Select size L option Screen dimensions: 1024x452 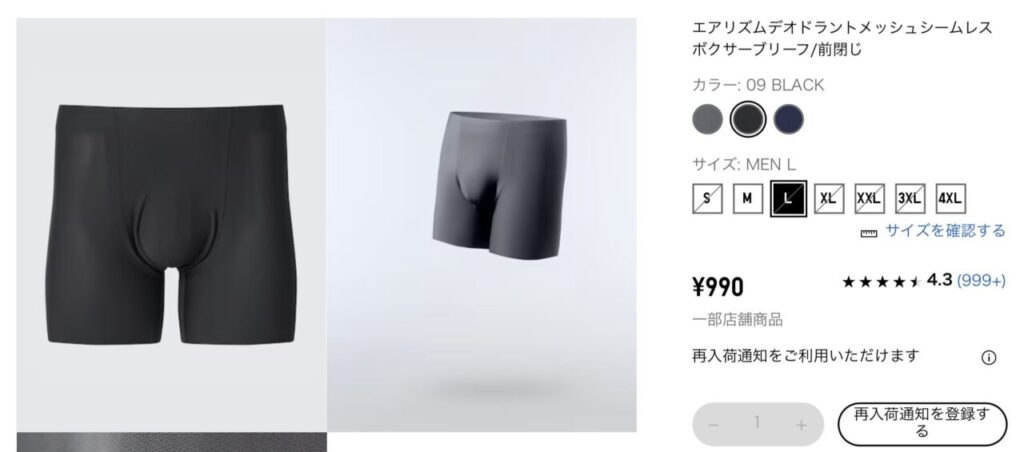point(788,199)
